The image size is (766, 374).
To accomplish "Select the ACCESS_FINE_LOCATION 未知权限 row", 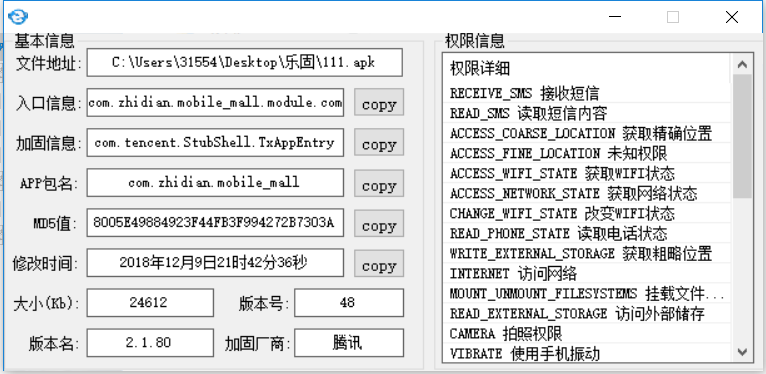I will pos(586,153).
